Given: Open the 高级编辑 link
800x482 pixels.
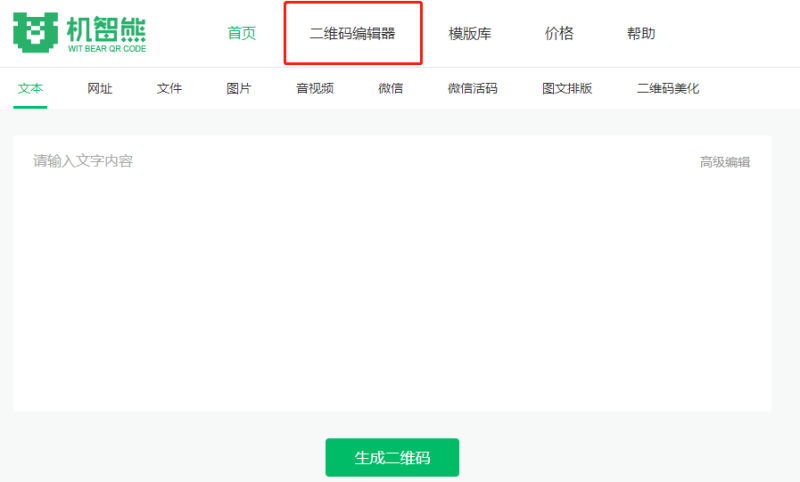Looking at the screenshot, I should tap(724, 162).
